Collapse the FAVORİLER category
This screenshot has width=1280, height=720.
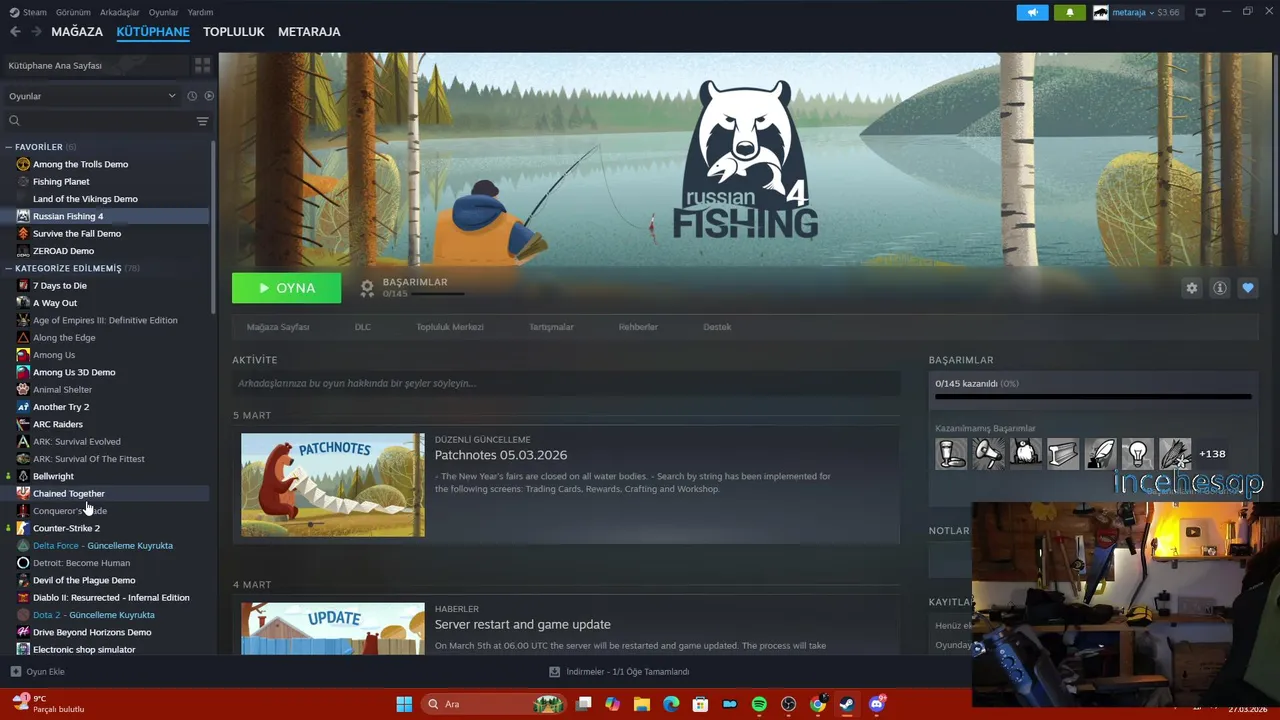click(9, 147)
